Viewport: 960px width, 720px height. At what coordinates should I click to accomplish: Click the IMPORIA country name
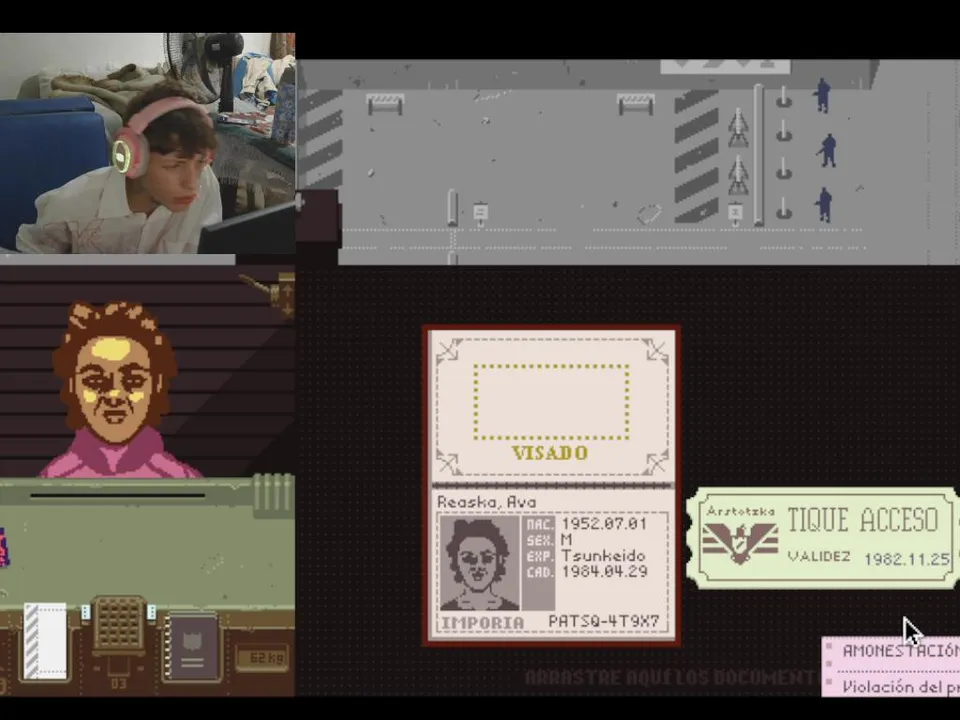[x=482, y=623]
